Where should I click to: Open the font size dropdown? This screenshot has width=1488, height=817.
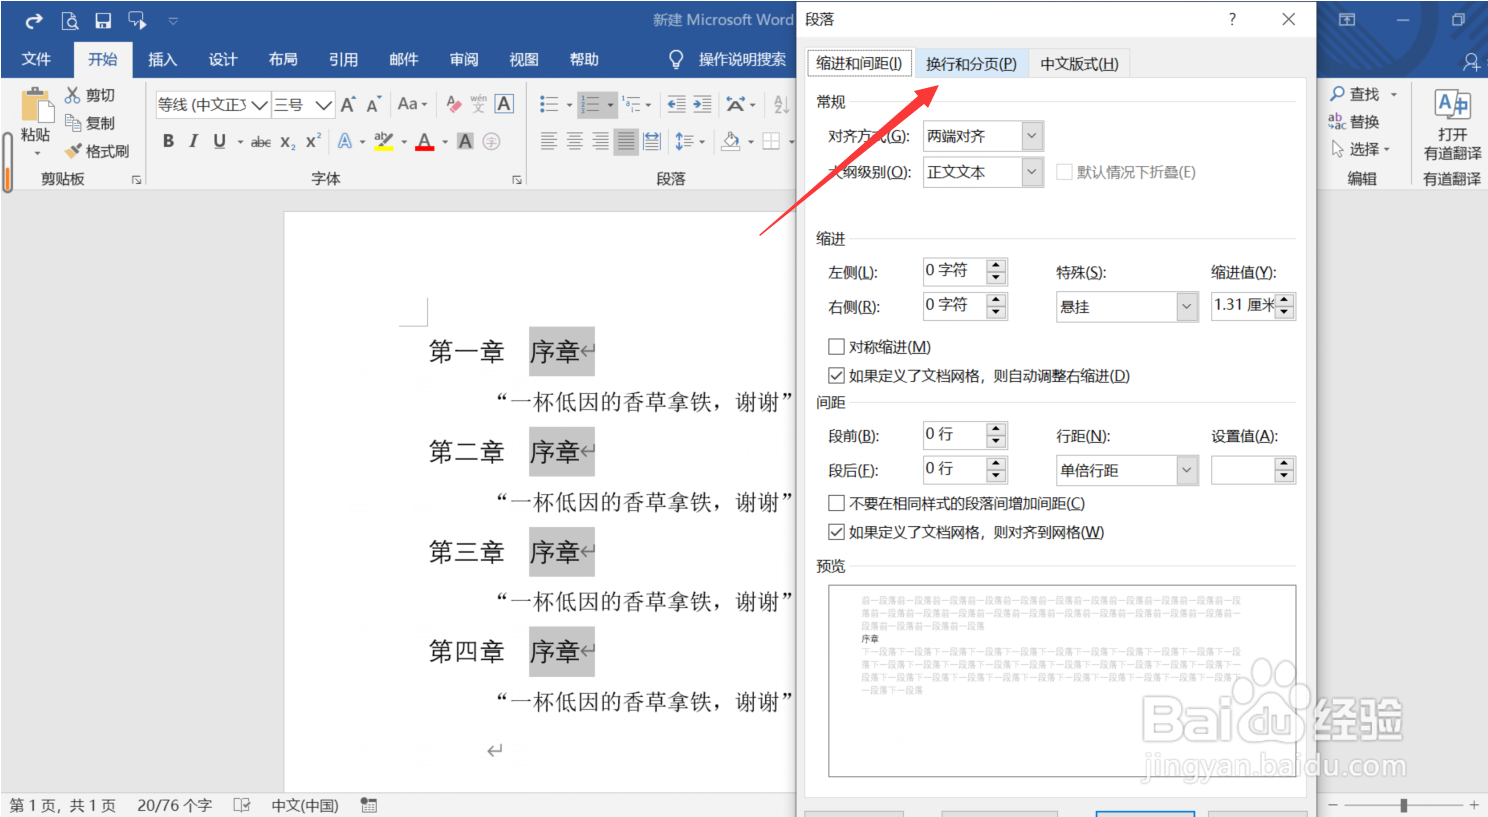[x=323, y=104]
